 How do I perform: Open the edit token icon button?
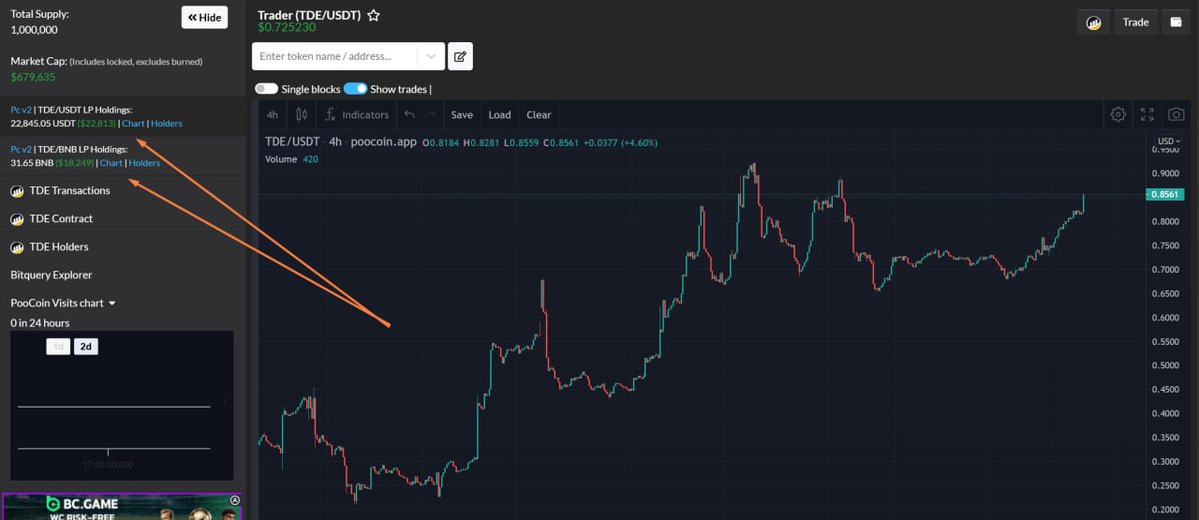coord(460,57)
